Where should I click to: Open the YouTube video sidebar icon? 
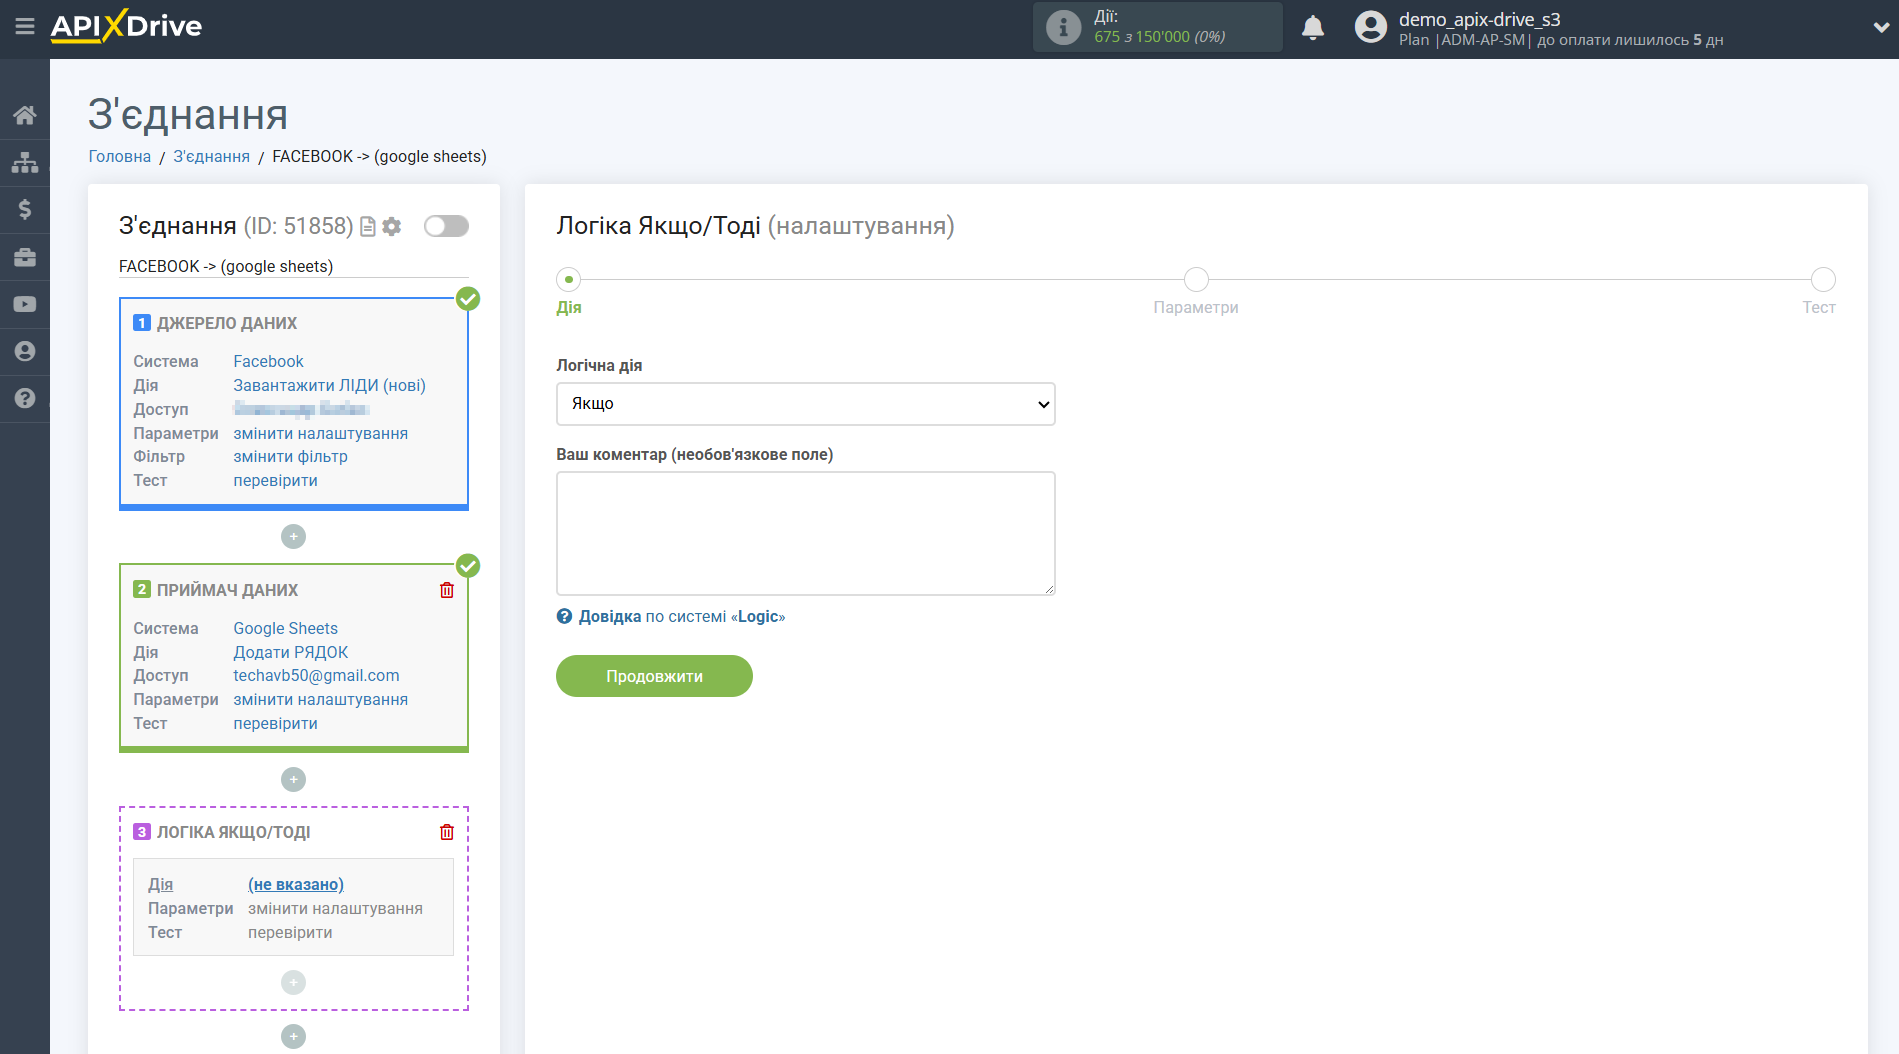(25, 304)
